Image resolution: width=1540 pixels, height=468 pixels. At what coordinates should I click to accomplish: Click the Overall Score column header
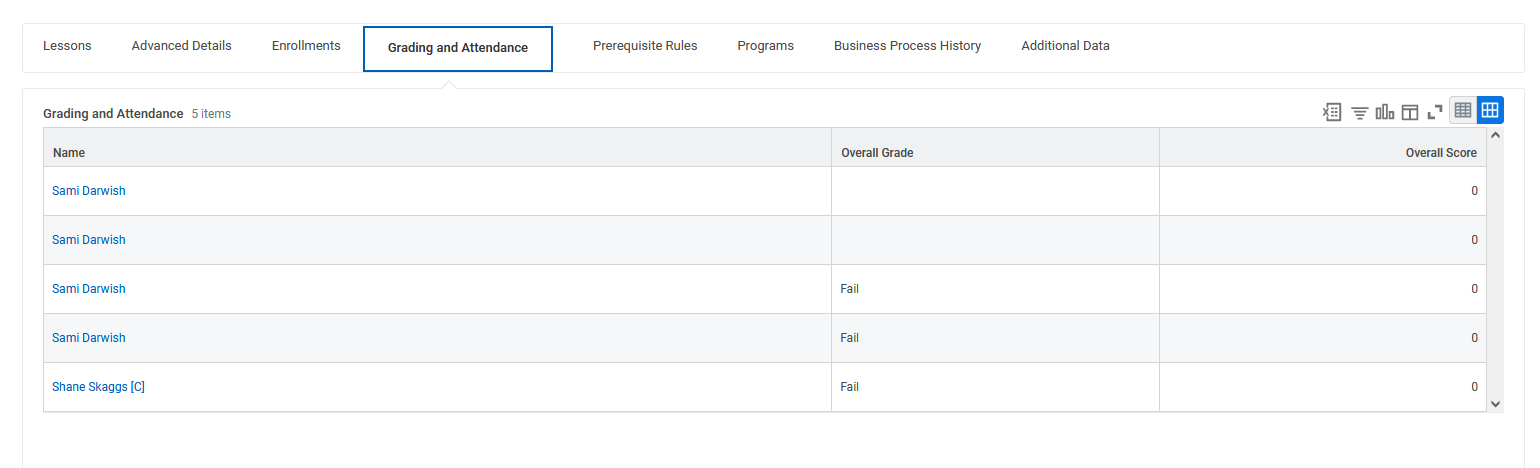(x=1441, y=153)
